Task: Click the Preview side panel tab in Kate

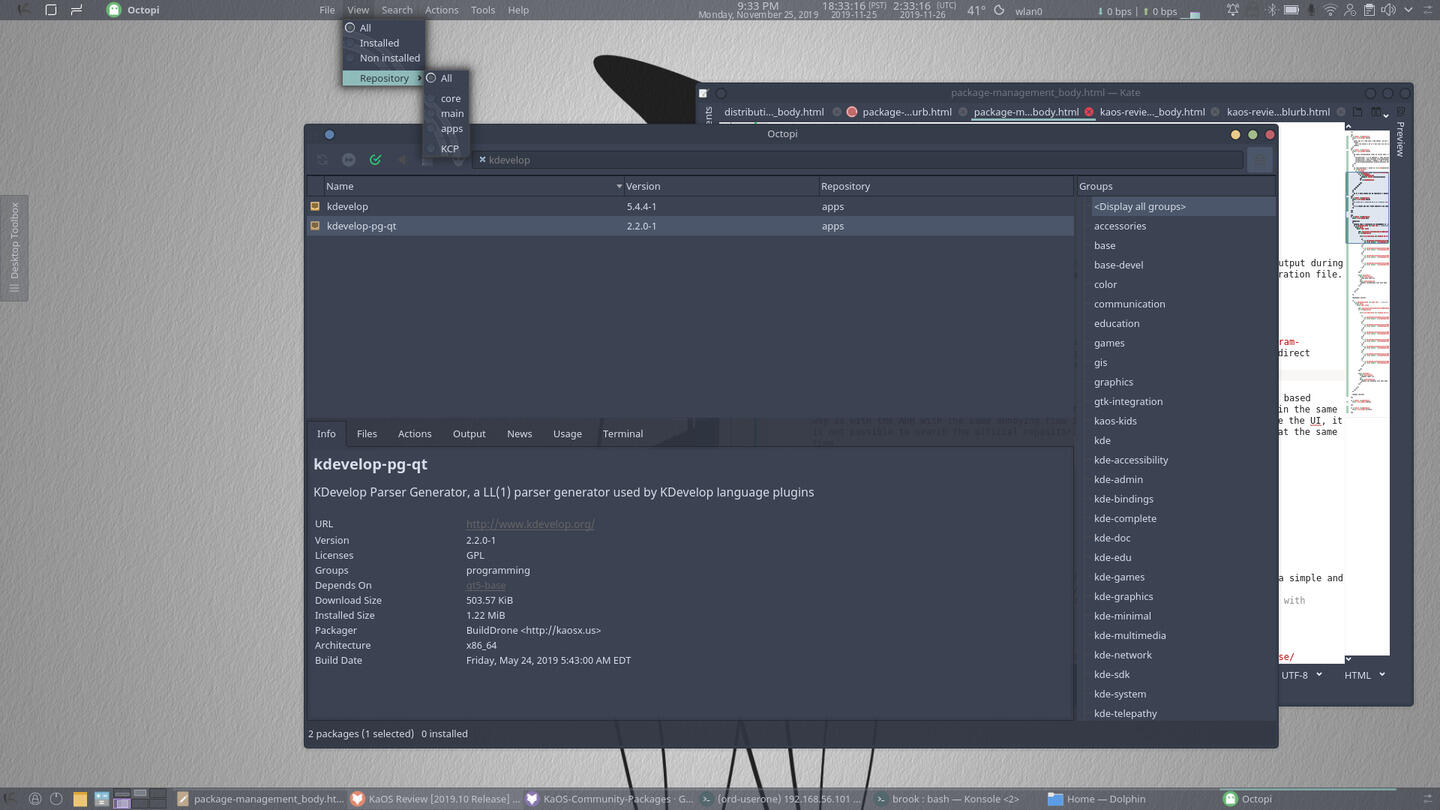Action: [1400, 139]
